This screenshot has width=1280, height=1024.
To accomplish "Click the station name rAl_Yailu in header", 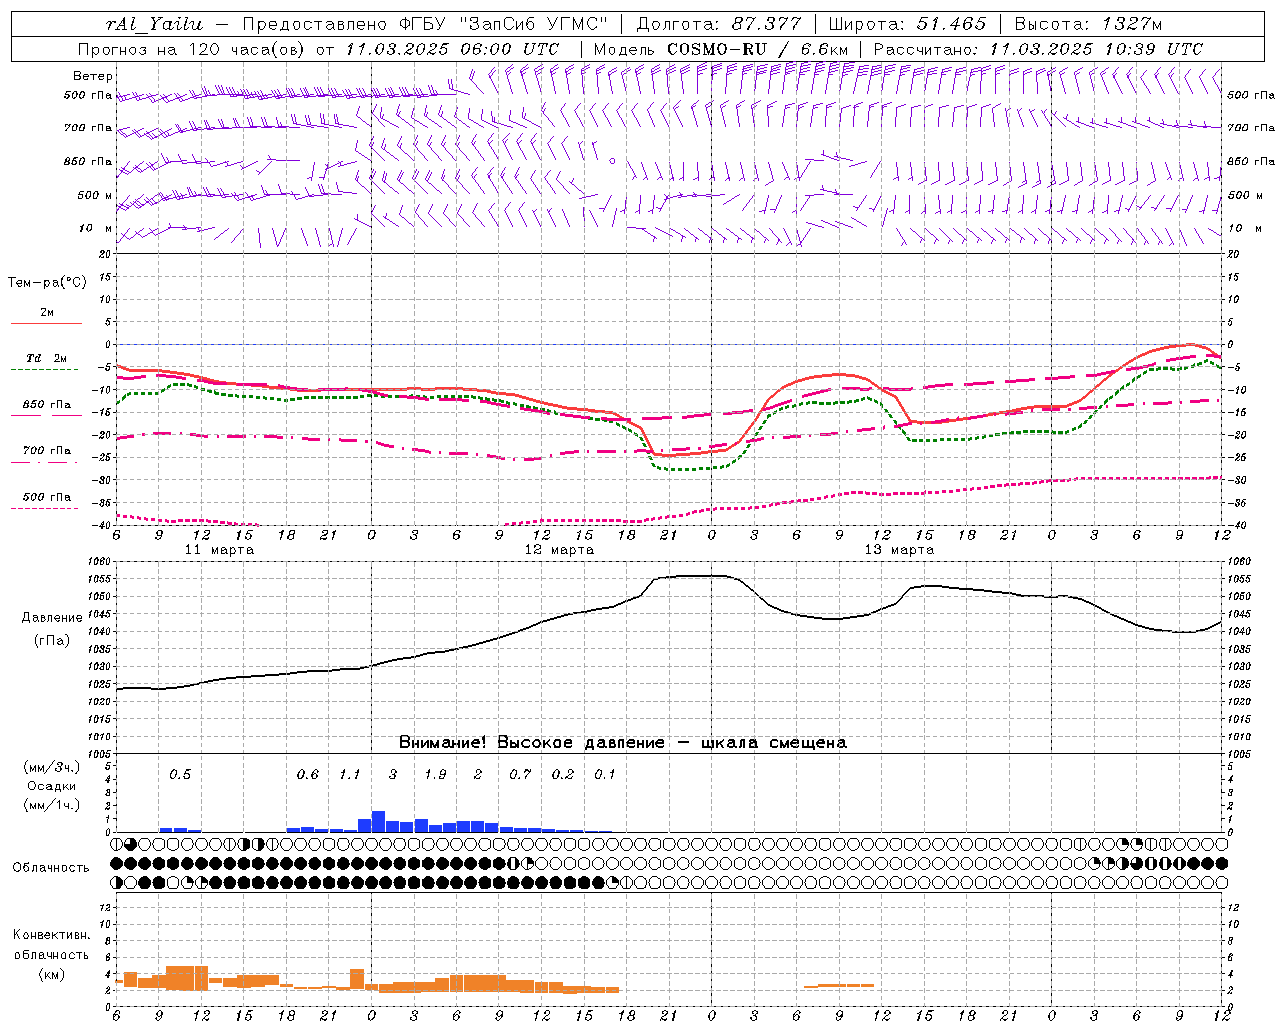I will point(154,24).
